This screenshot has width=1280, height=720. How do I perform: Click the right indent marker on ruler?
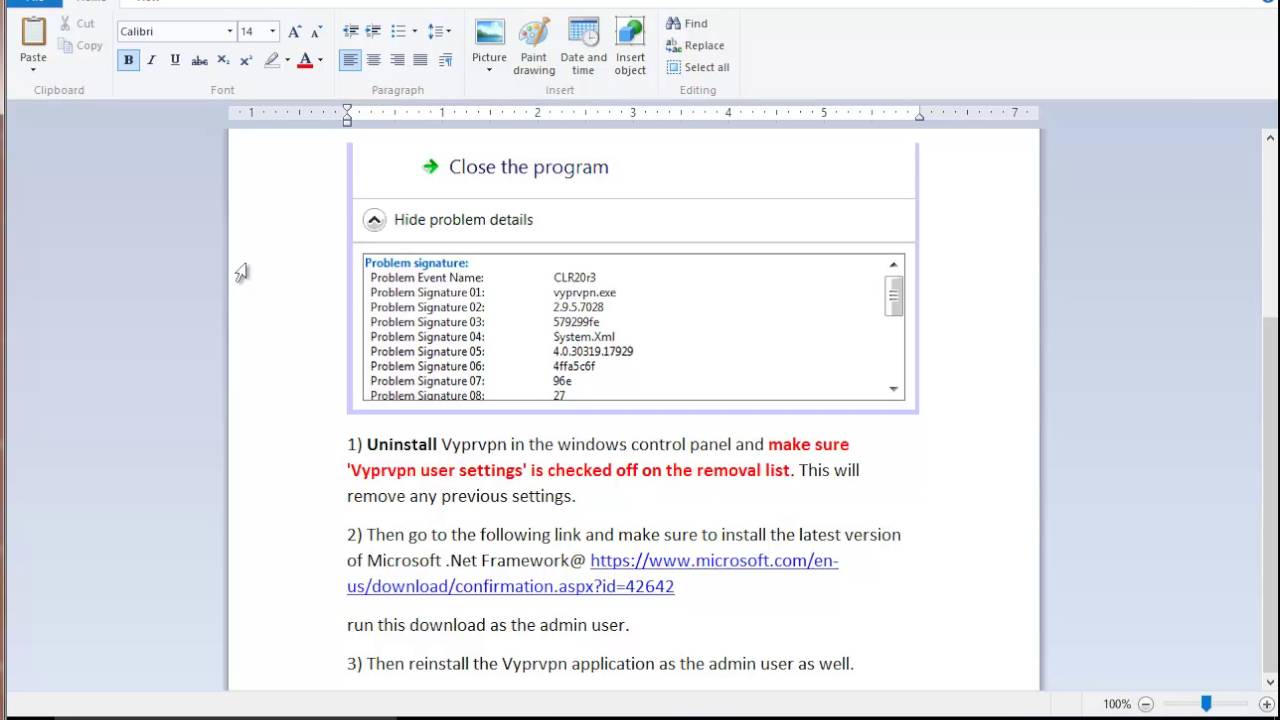click(x=919, y=117)
